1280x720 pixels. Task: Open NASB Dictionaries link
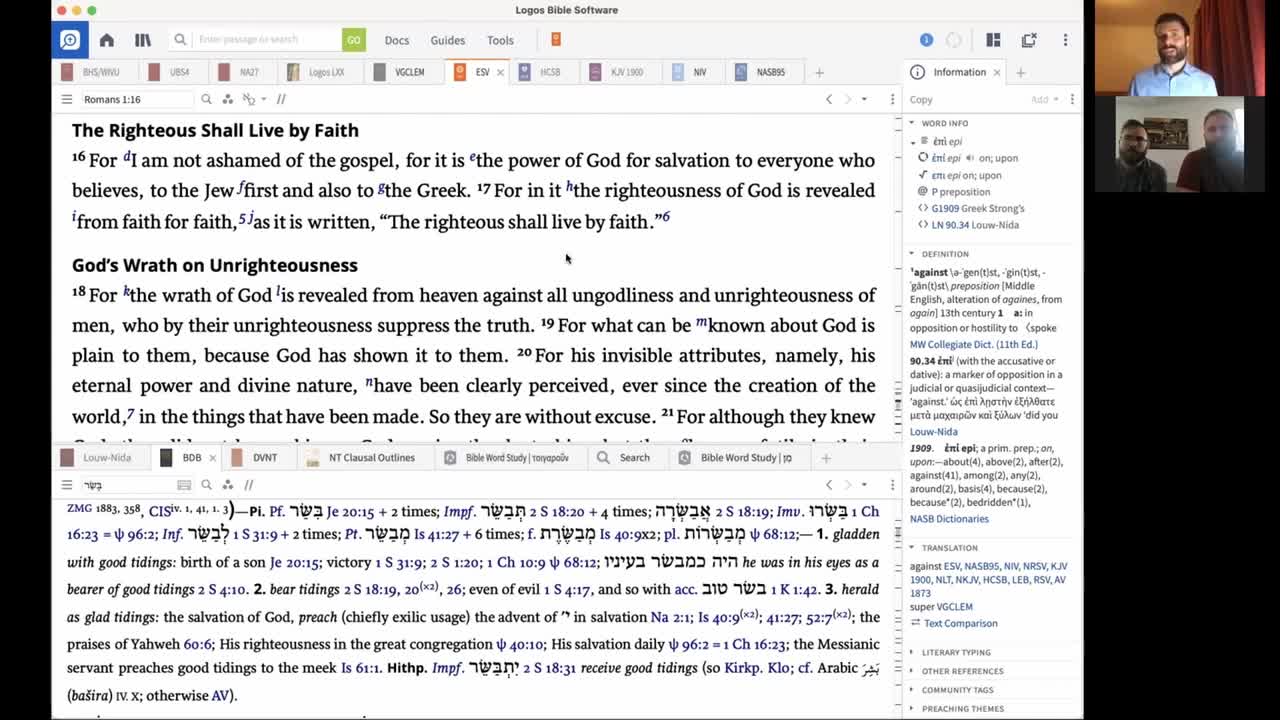949,518
